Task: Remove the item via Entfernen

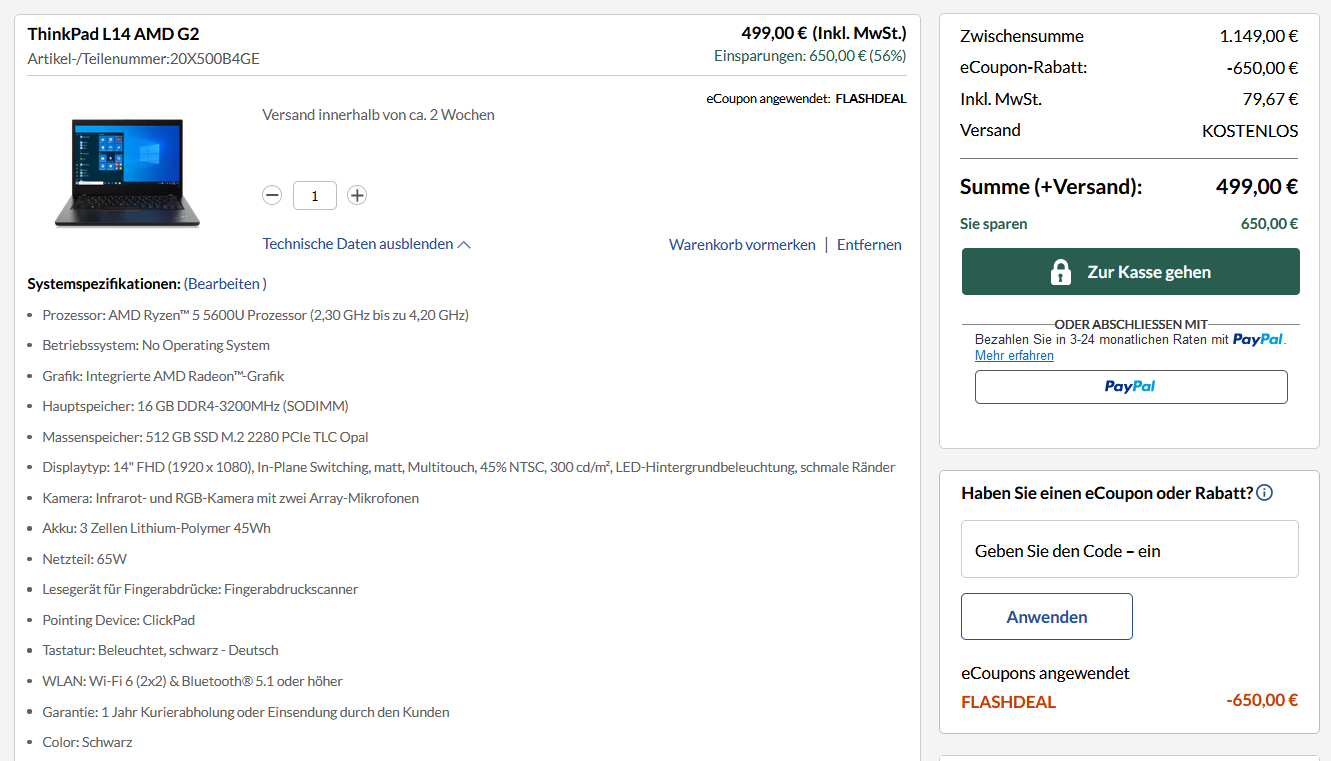Action: (868, 244)
